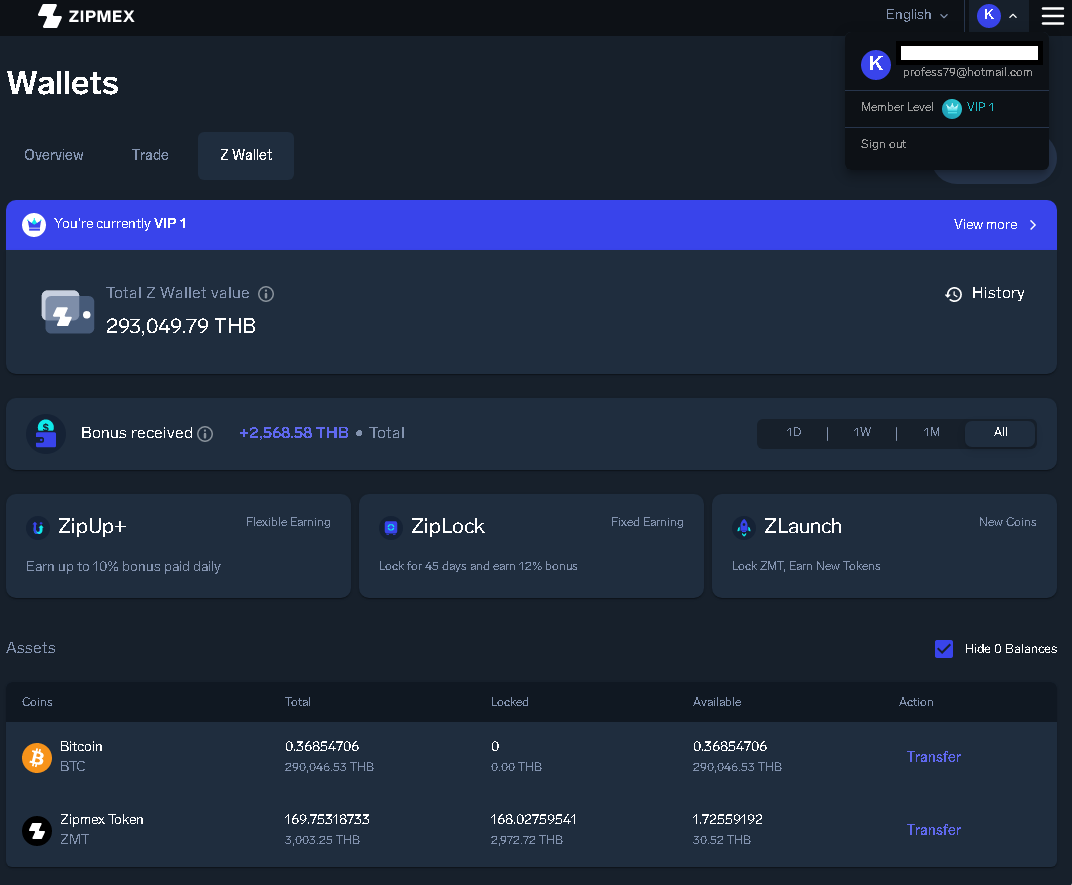Click info icon next to Total Z Wallet value

pos(266,294)
